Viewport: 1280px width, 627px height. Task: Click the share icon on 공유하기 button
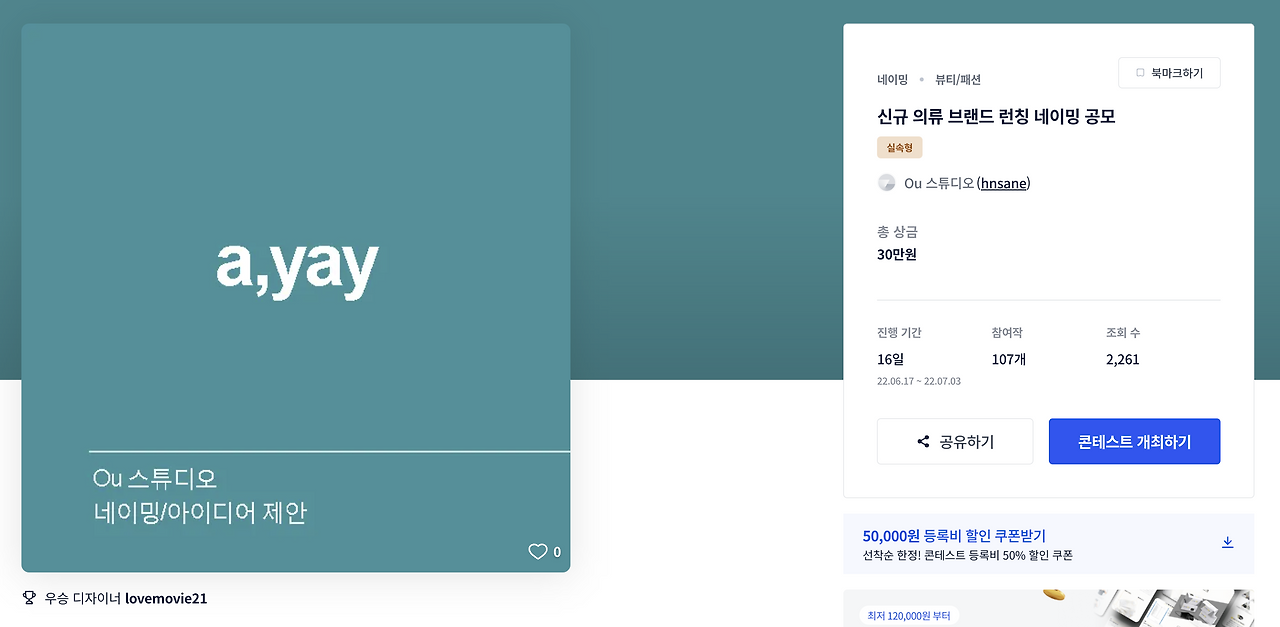click(921, 441)
